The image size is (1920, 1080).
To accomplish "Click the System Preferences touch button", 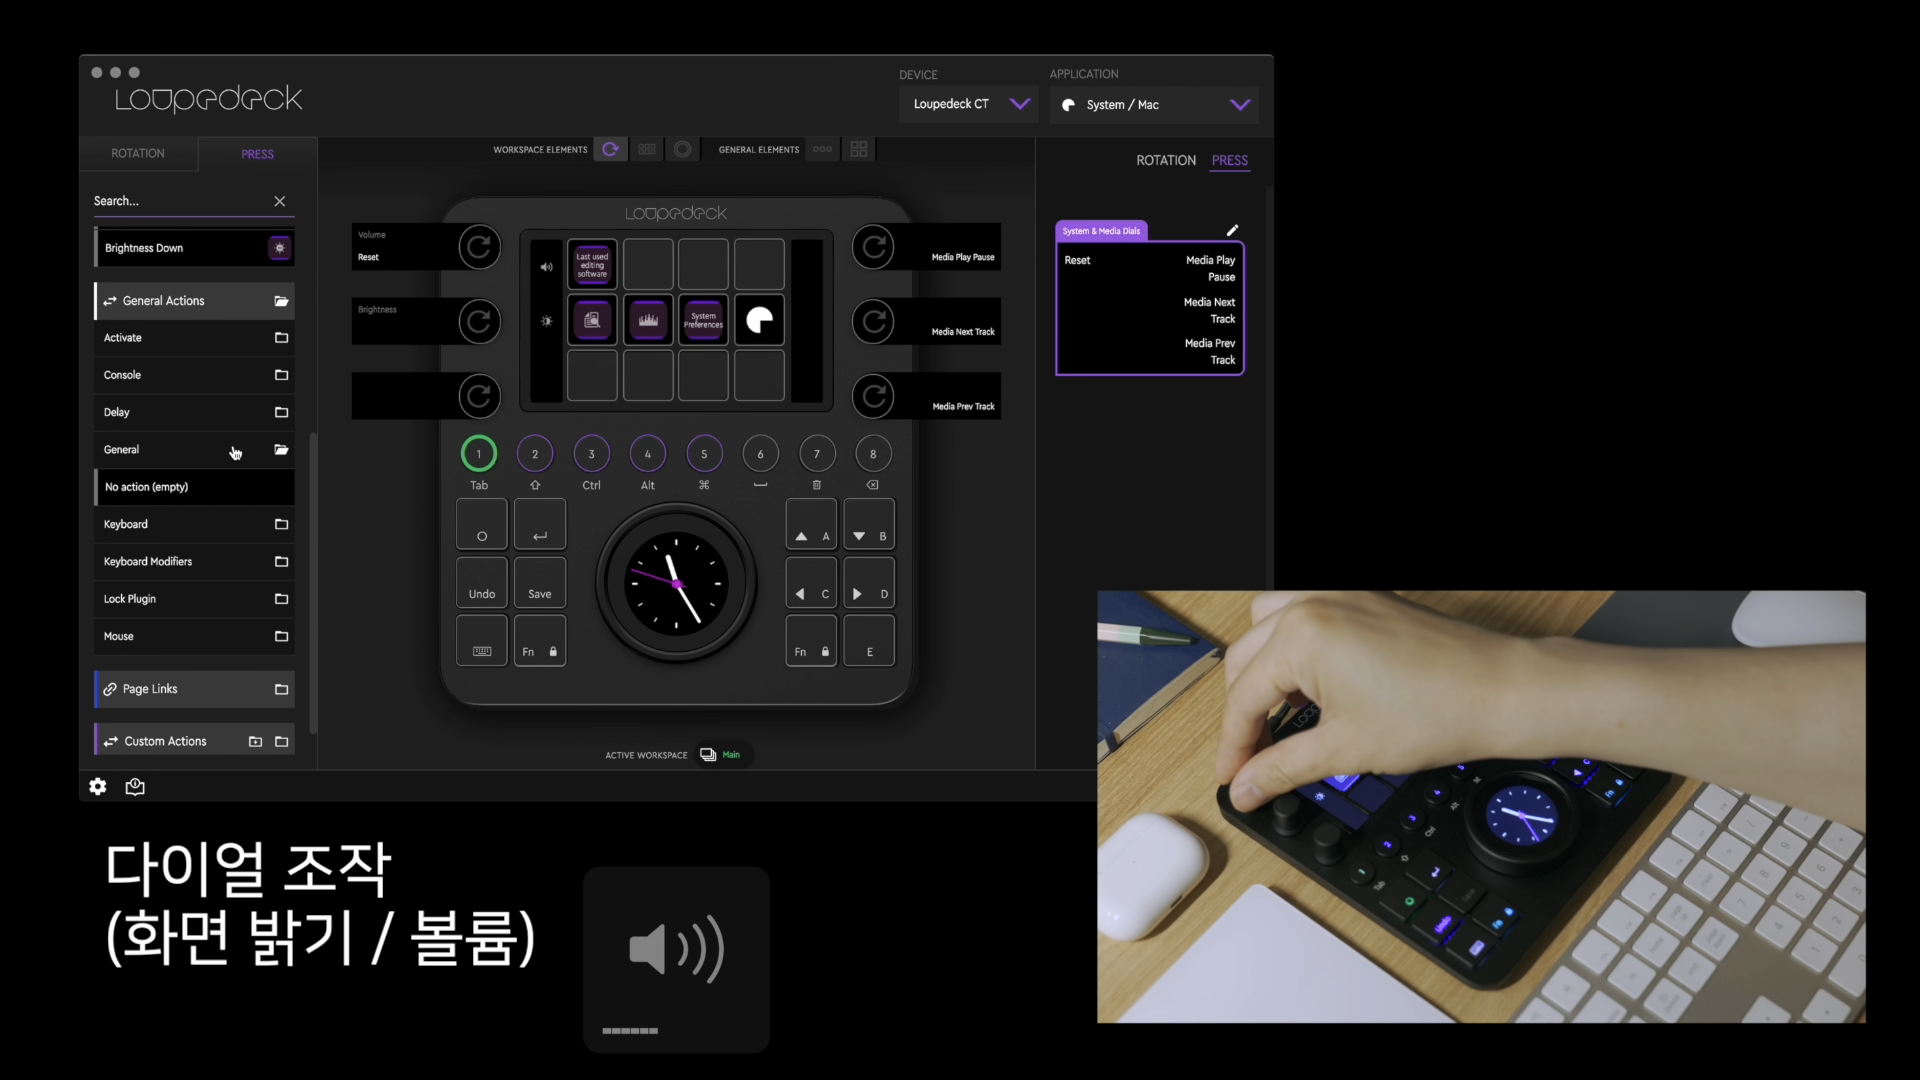I will pos(703,320).
